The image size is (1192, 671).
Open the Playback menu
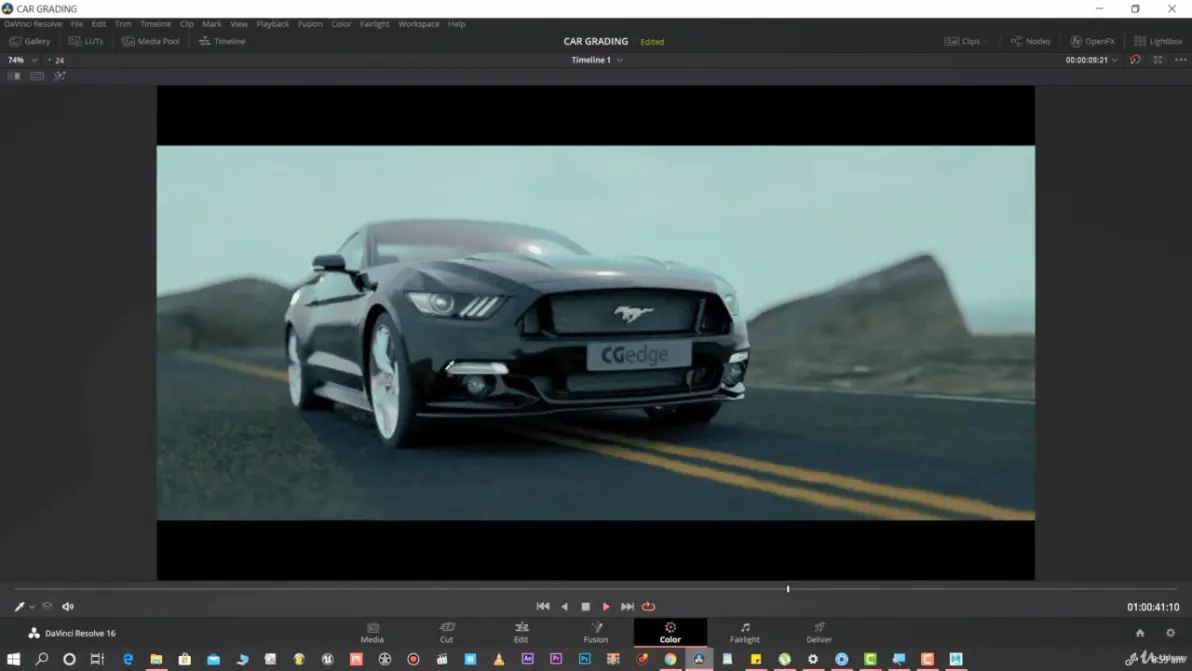[x=272, y=24]
